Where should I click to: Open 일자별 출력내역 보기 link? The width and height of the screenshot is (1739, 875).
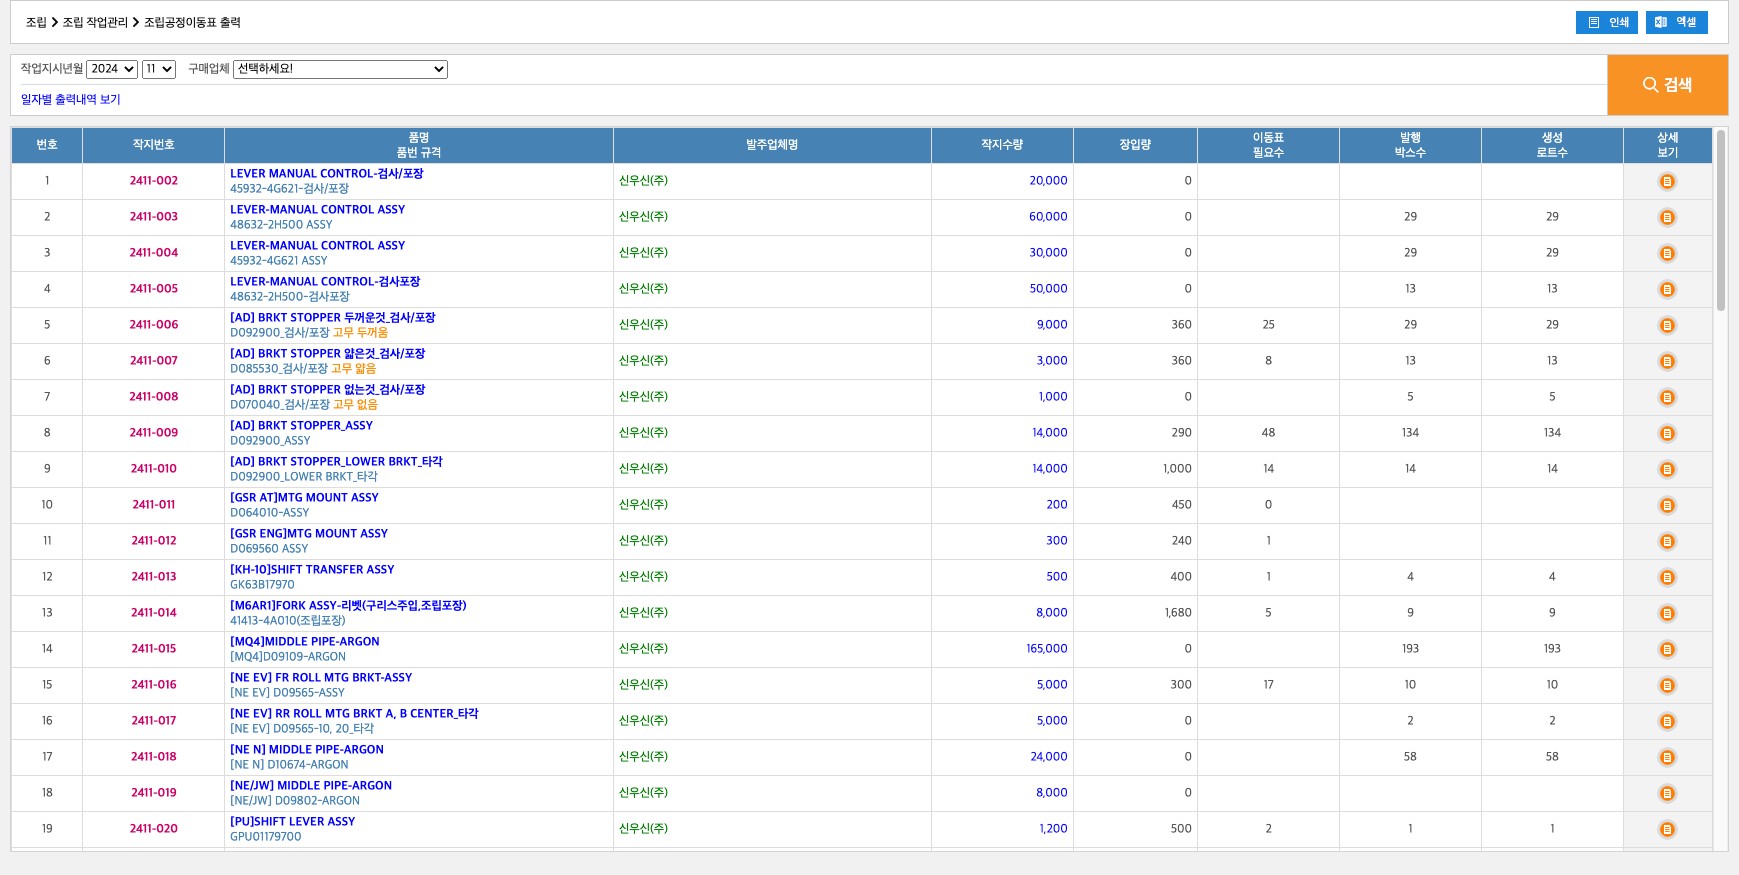coord(70,99)
